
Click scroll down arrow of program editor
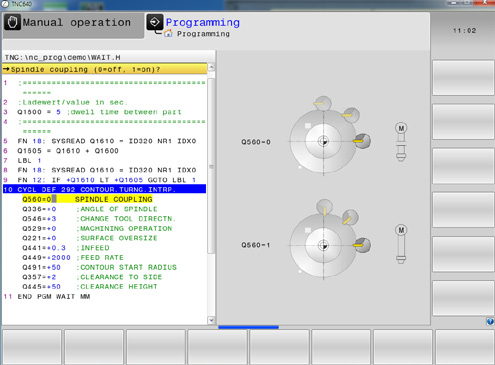tap(211, 320)
